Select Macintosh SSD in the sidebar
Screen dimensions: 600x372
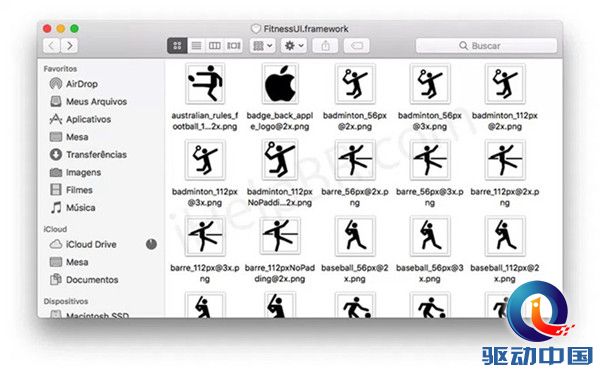pyautogui.click(x=90, y=315)
